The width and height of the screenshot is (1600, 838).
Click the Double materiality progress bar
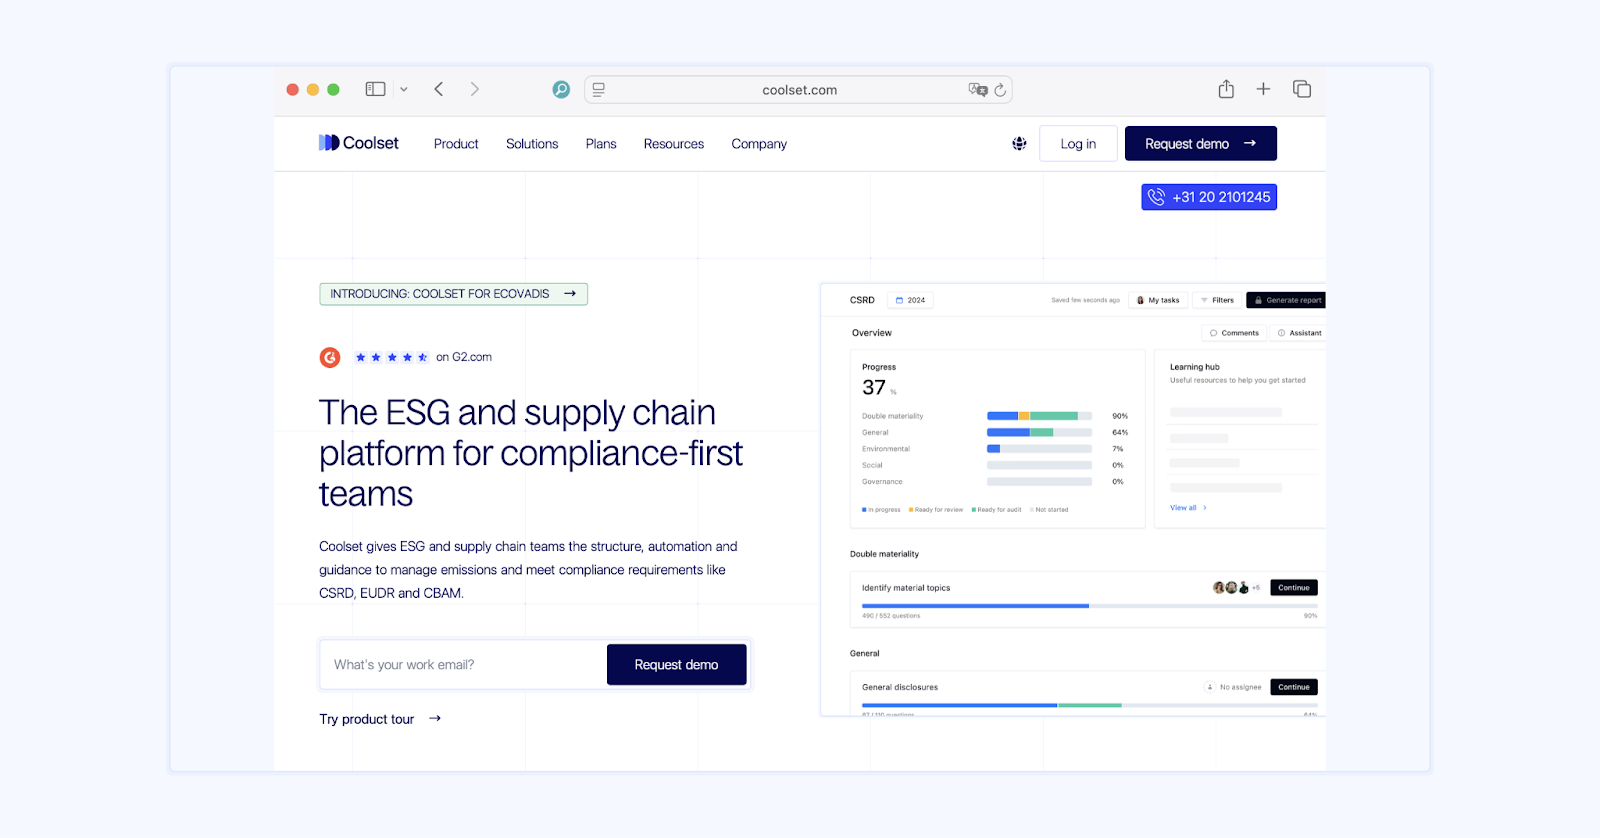click(x=1039, y=416)
